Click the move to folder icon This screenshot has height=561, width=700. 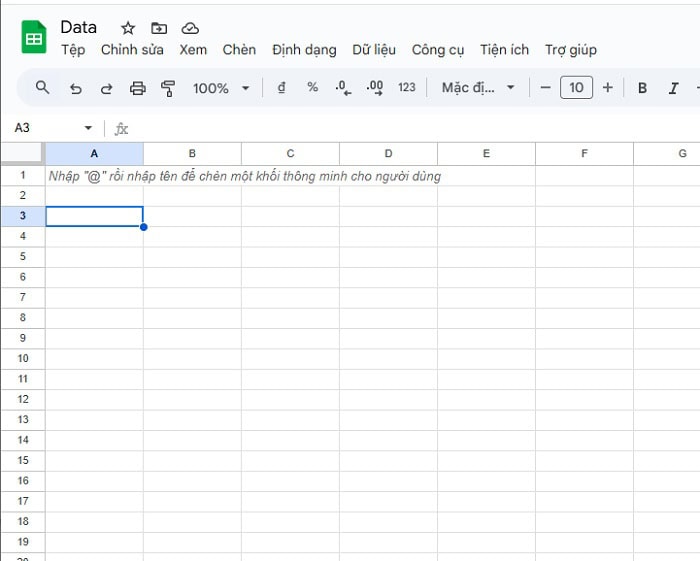[x=159, y=28]
